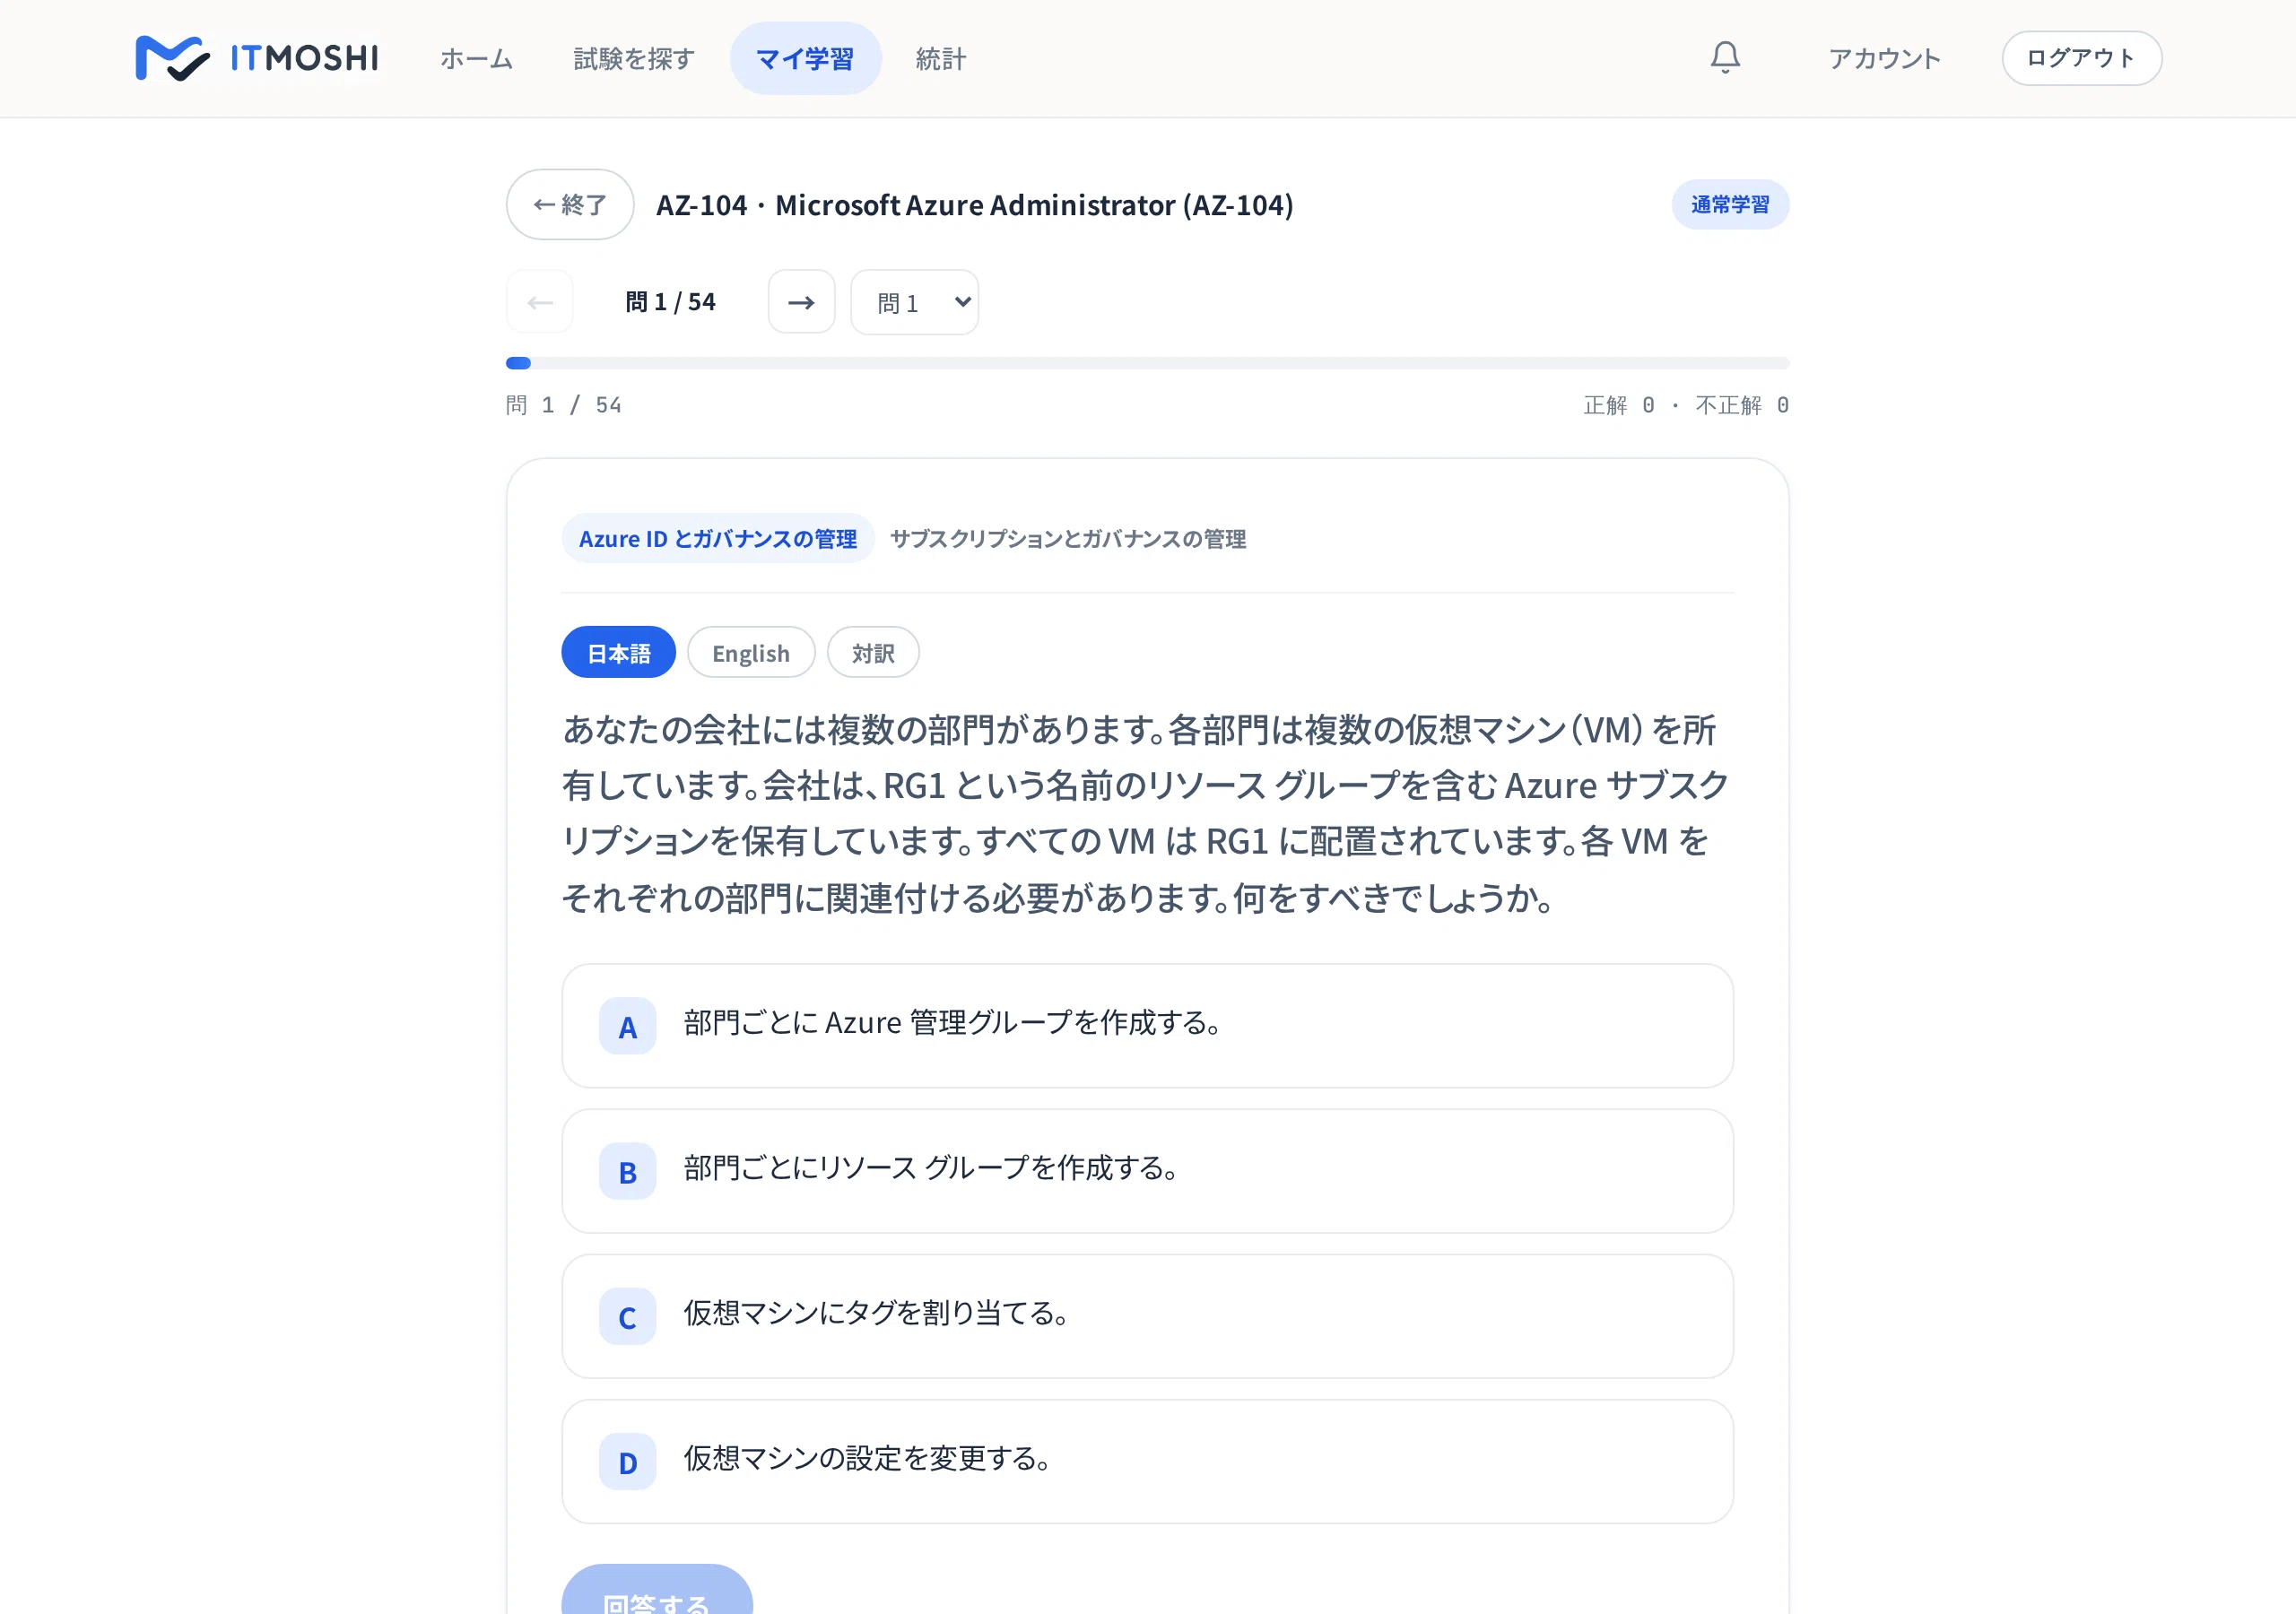Go to next question arrow
The image size is (2296, 1614).
(801, 302)
